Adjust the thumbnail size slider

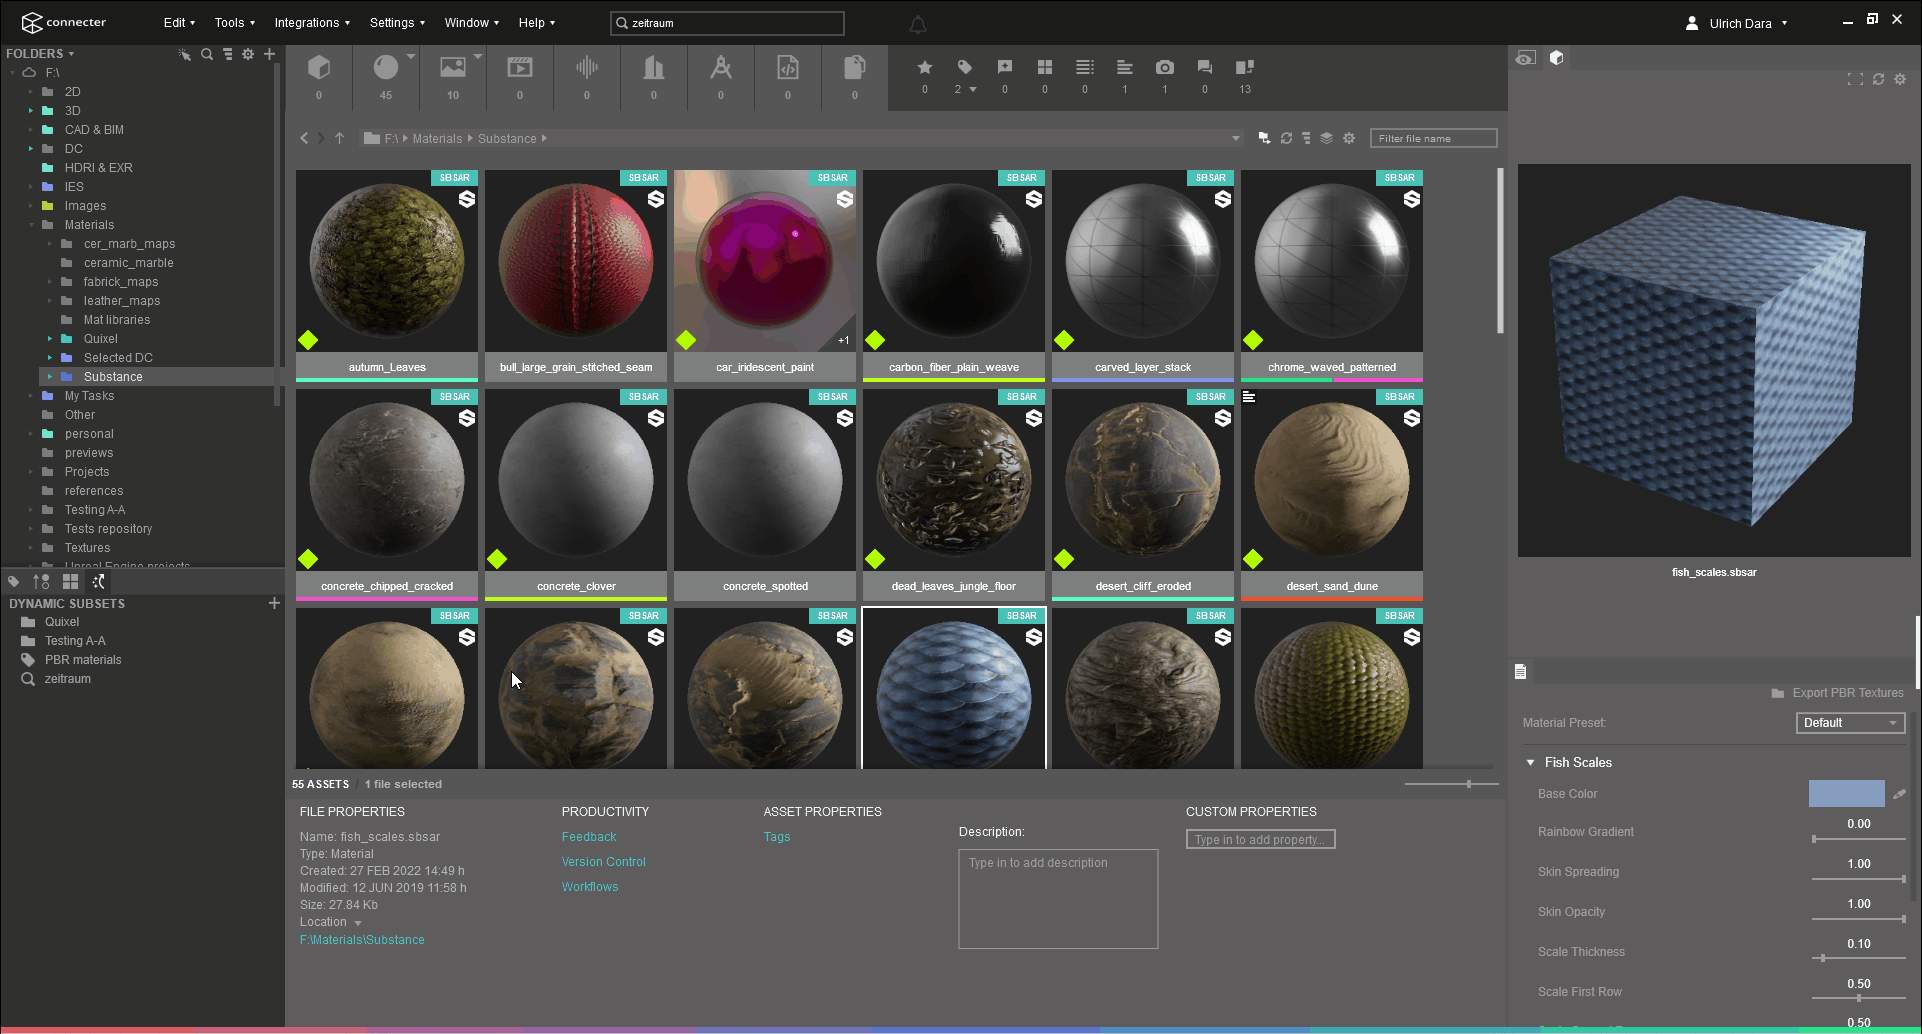tap(1452, 784)
